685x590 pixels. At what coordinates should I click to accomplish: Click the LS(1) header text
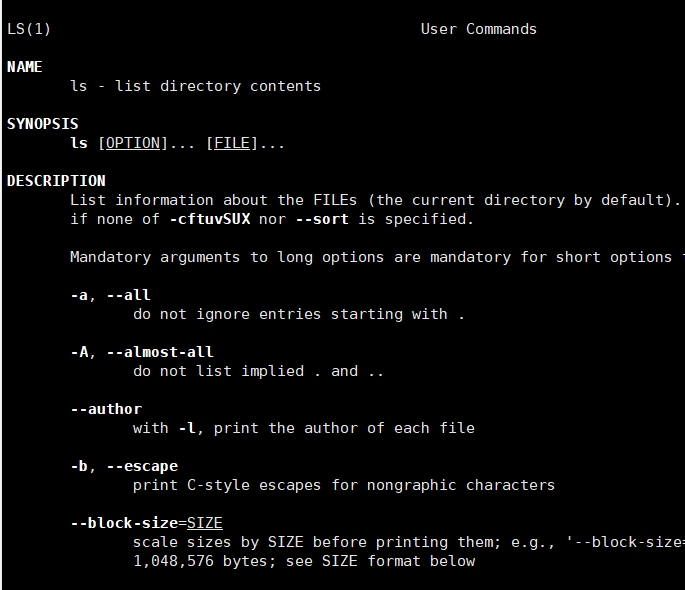[29, 29]
